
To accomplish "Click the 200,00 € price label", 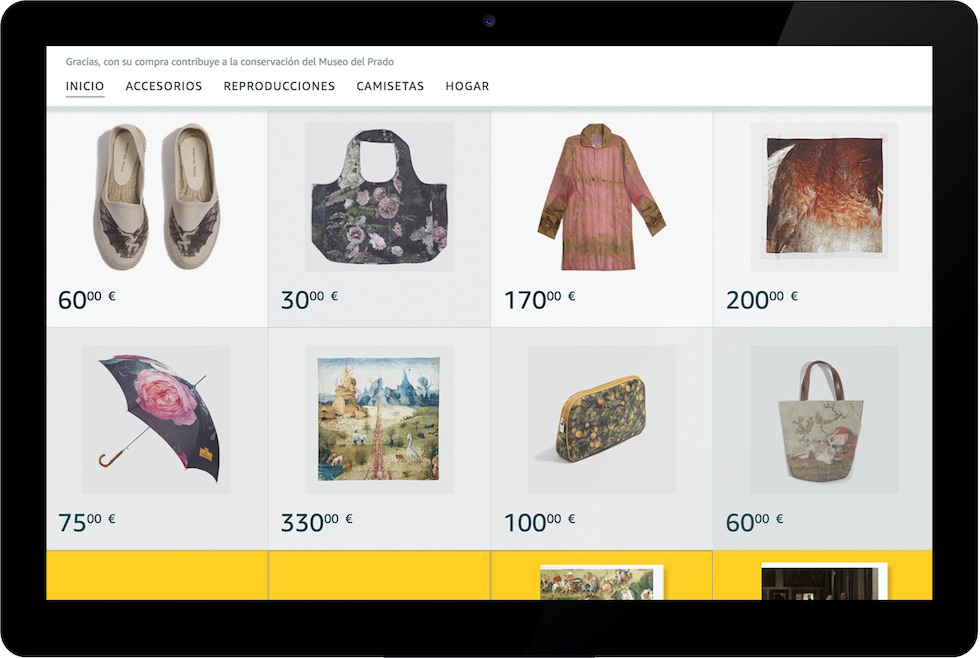I will (762, 299).
